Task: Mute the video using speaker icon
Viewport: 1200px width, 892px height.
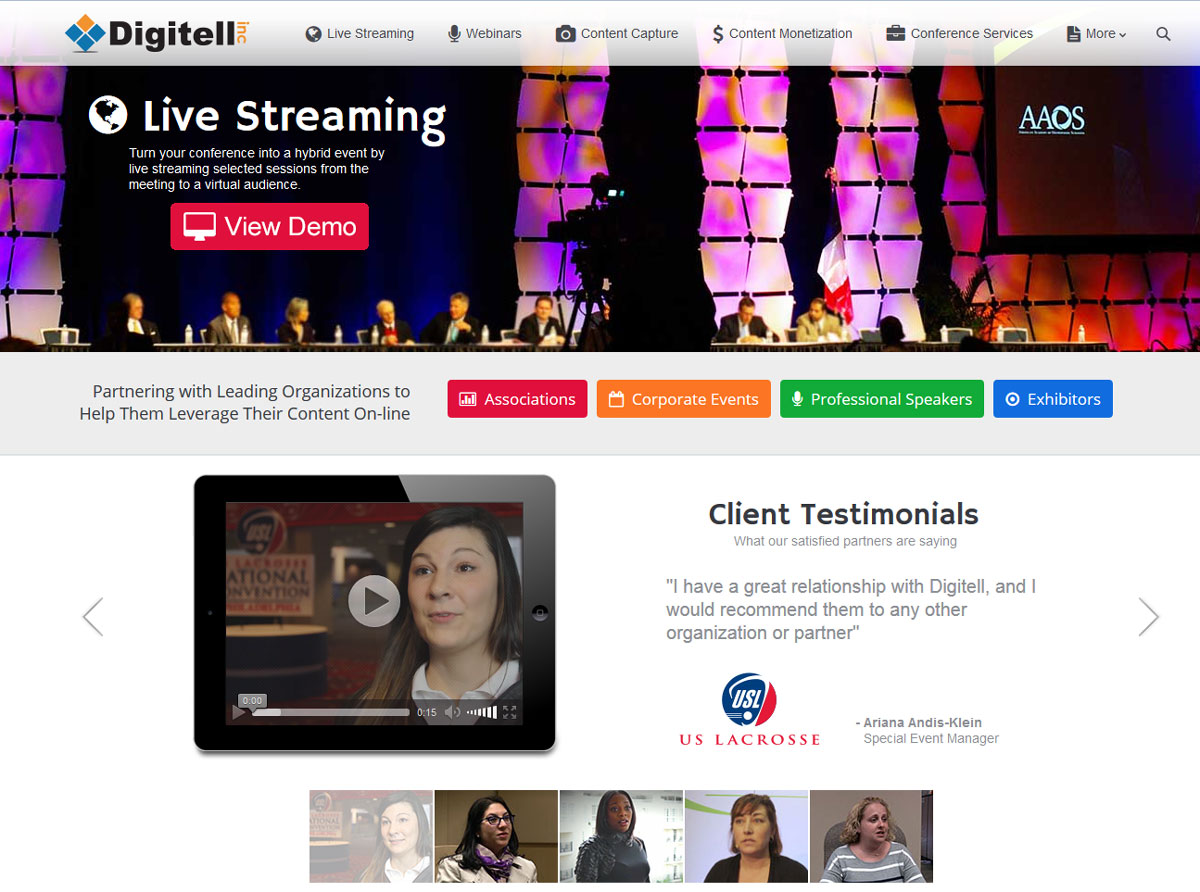Action: (x=452, y=712)
